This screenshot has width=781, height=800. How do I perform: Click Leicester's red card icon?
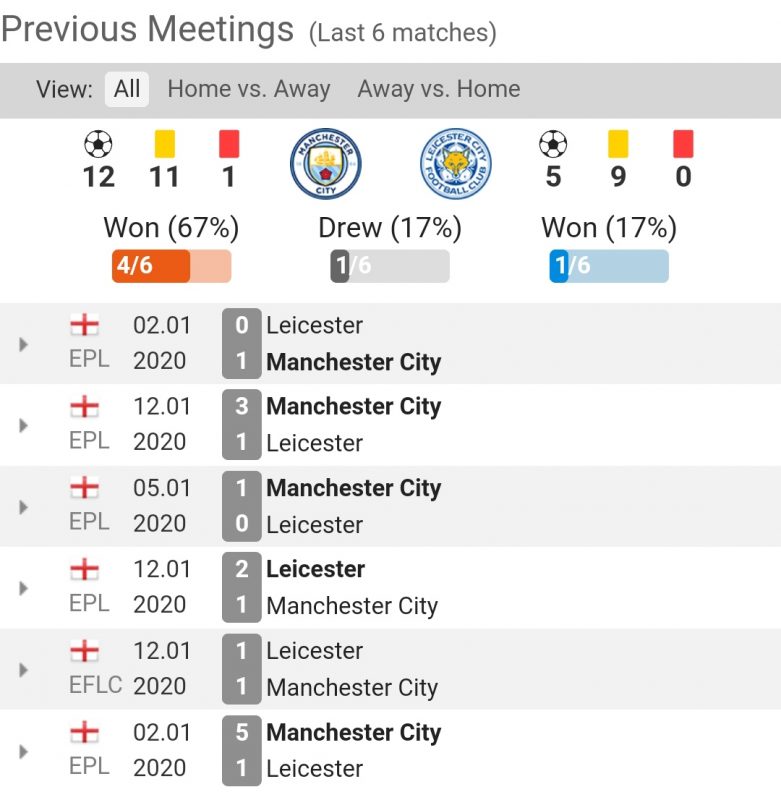(x=684, y=145)
